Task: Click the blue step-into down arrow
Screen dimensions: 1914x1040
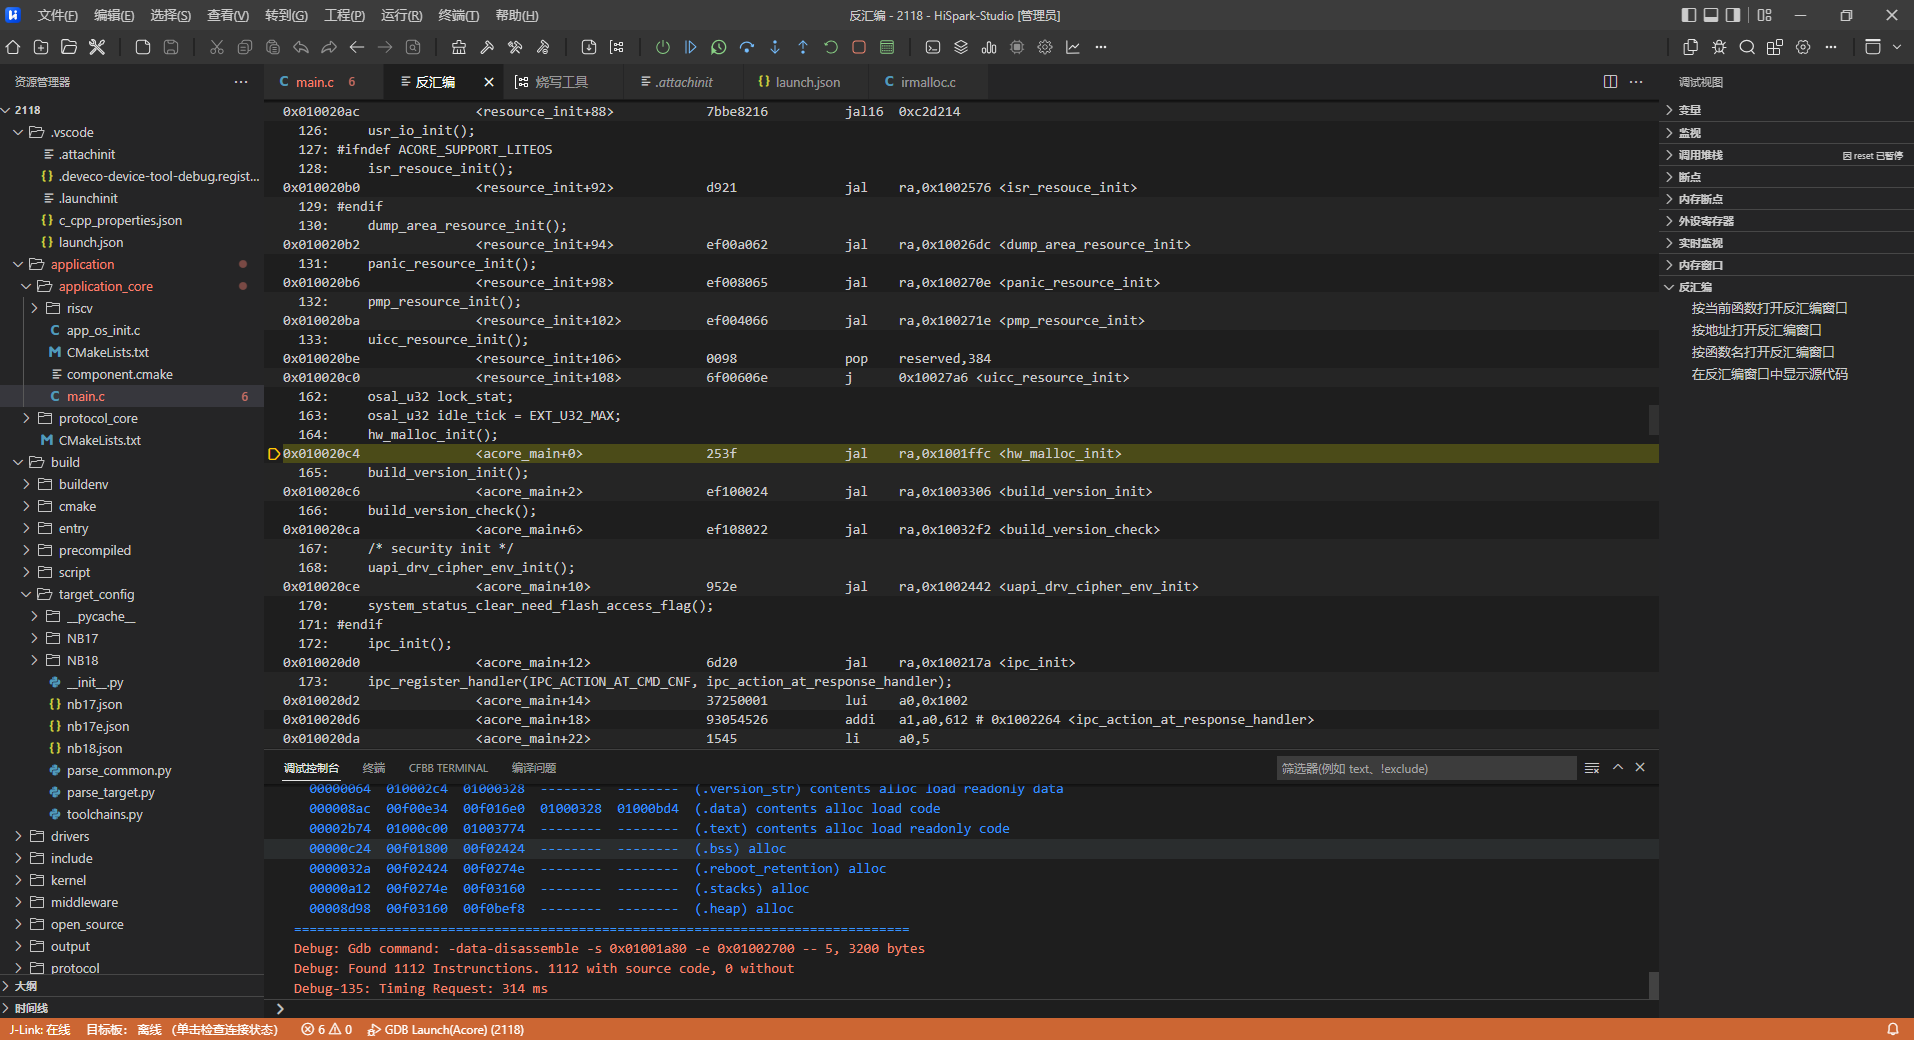Action: (x=775, y=47)
